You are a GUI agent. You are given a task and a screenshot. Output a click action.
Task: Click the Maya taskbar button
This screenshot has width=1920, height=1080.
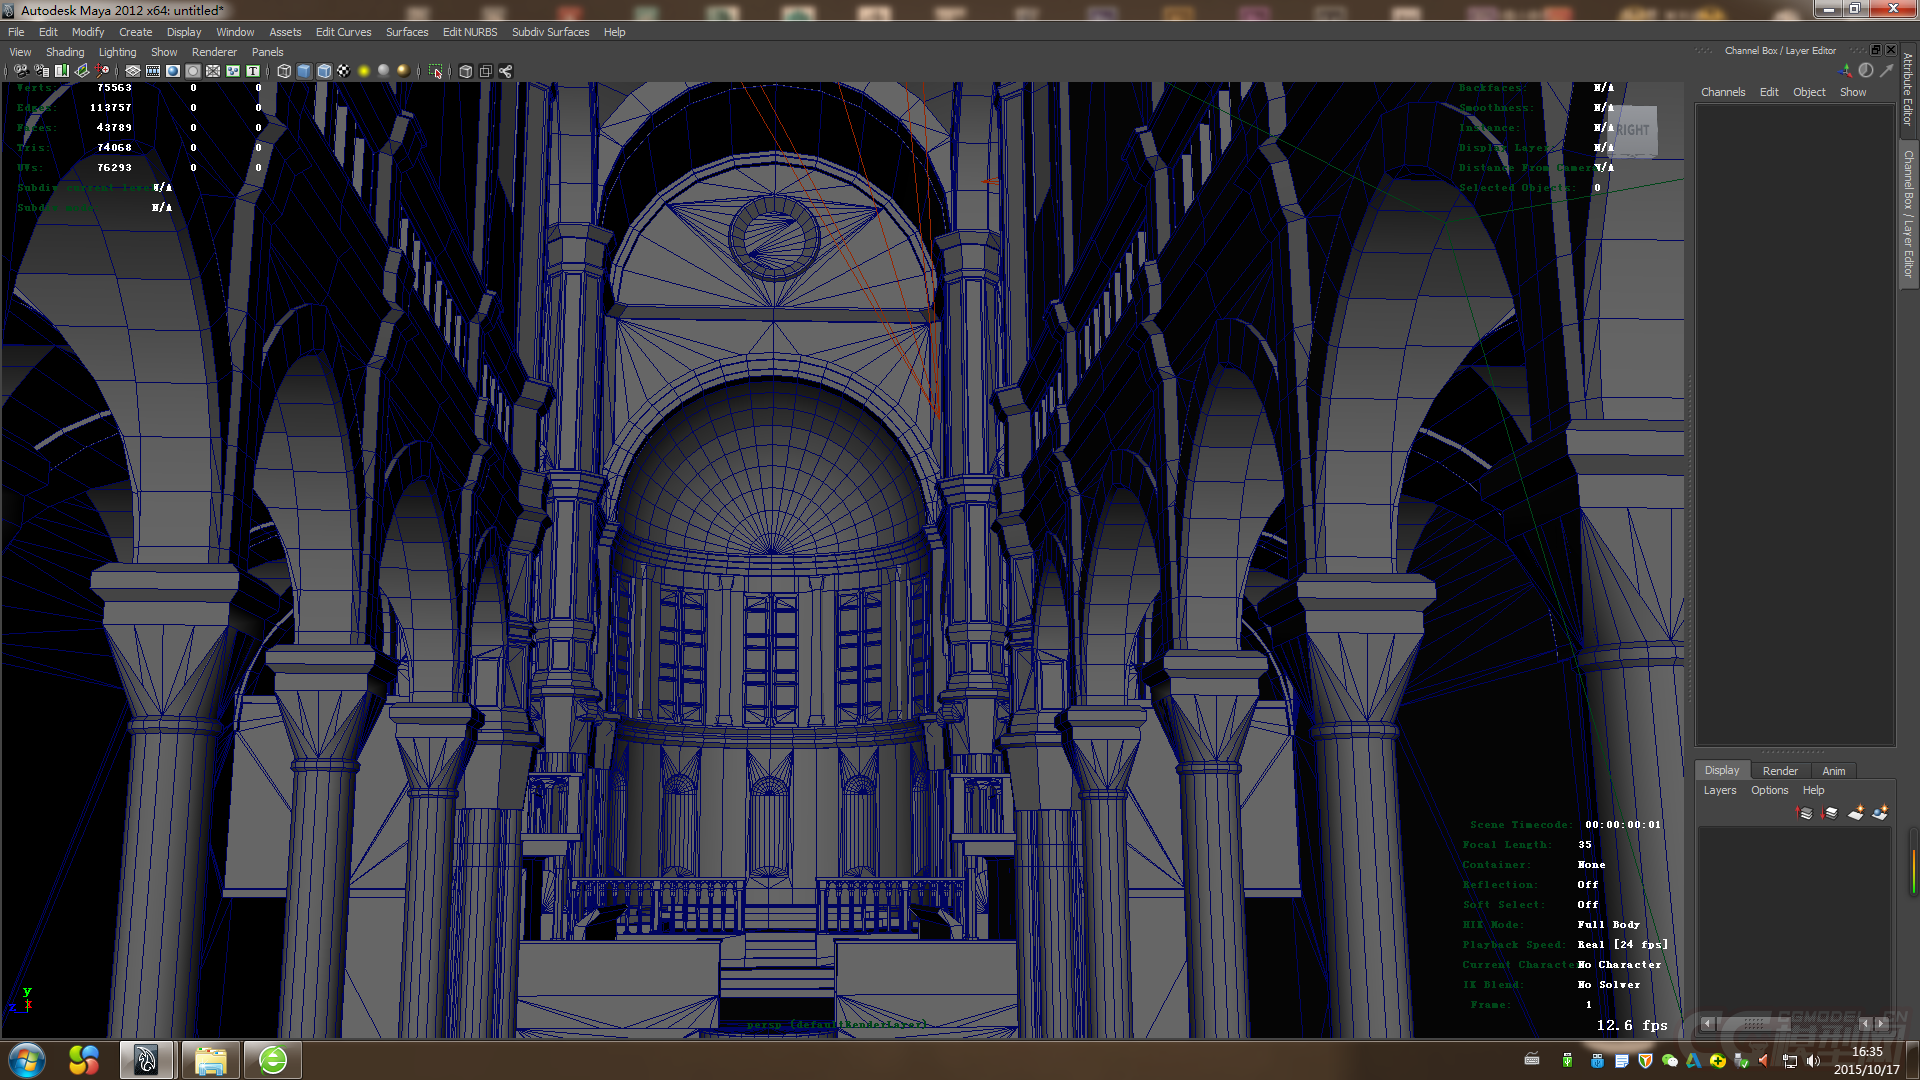pos(147,1060)
